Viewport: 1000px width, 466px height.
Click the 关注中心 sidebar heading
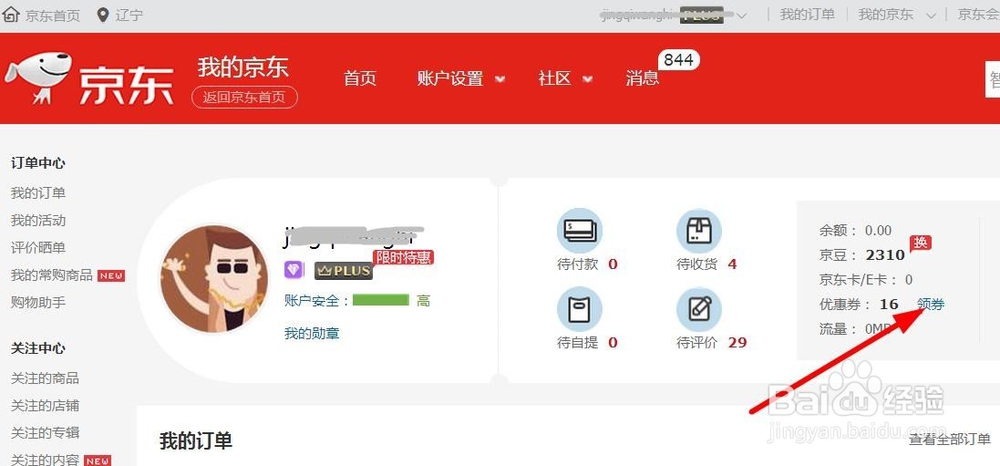click(38, 349)
